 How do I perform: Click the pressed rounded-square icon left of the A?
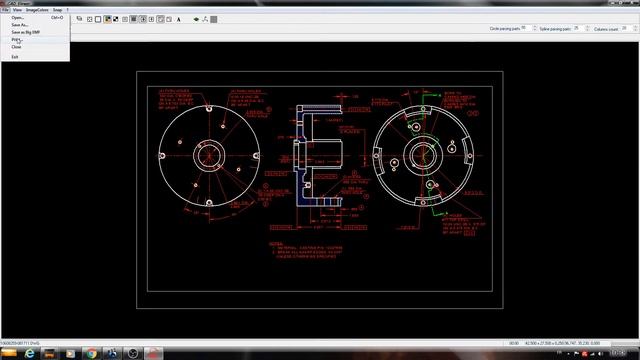click(160, 19)
